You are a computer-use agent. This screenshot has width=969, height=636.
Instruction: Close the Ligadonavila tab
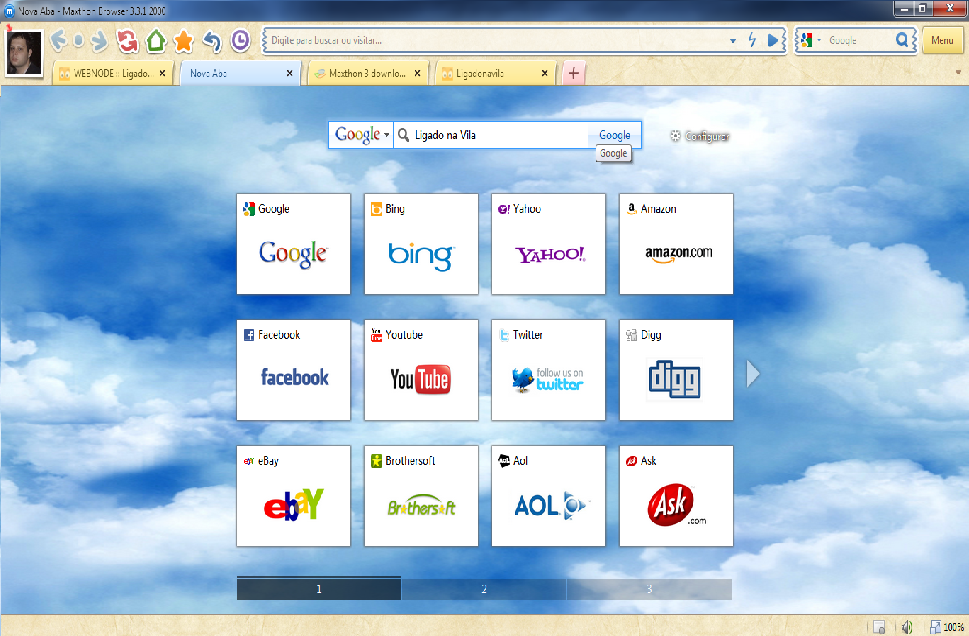click(544, 73)
